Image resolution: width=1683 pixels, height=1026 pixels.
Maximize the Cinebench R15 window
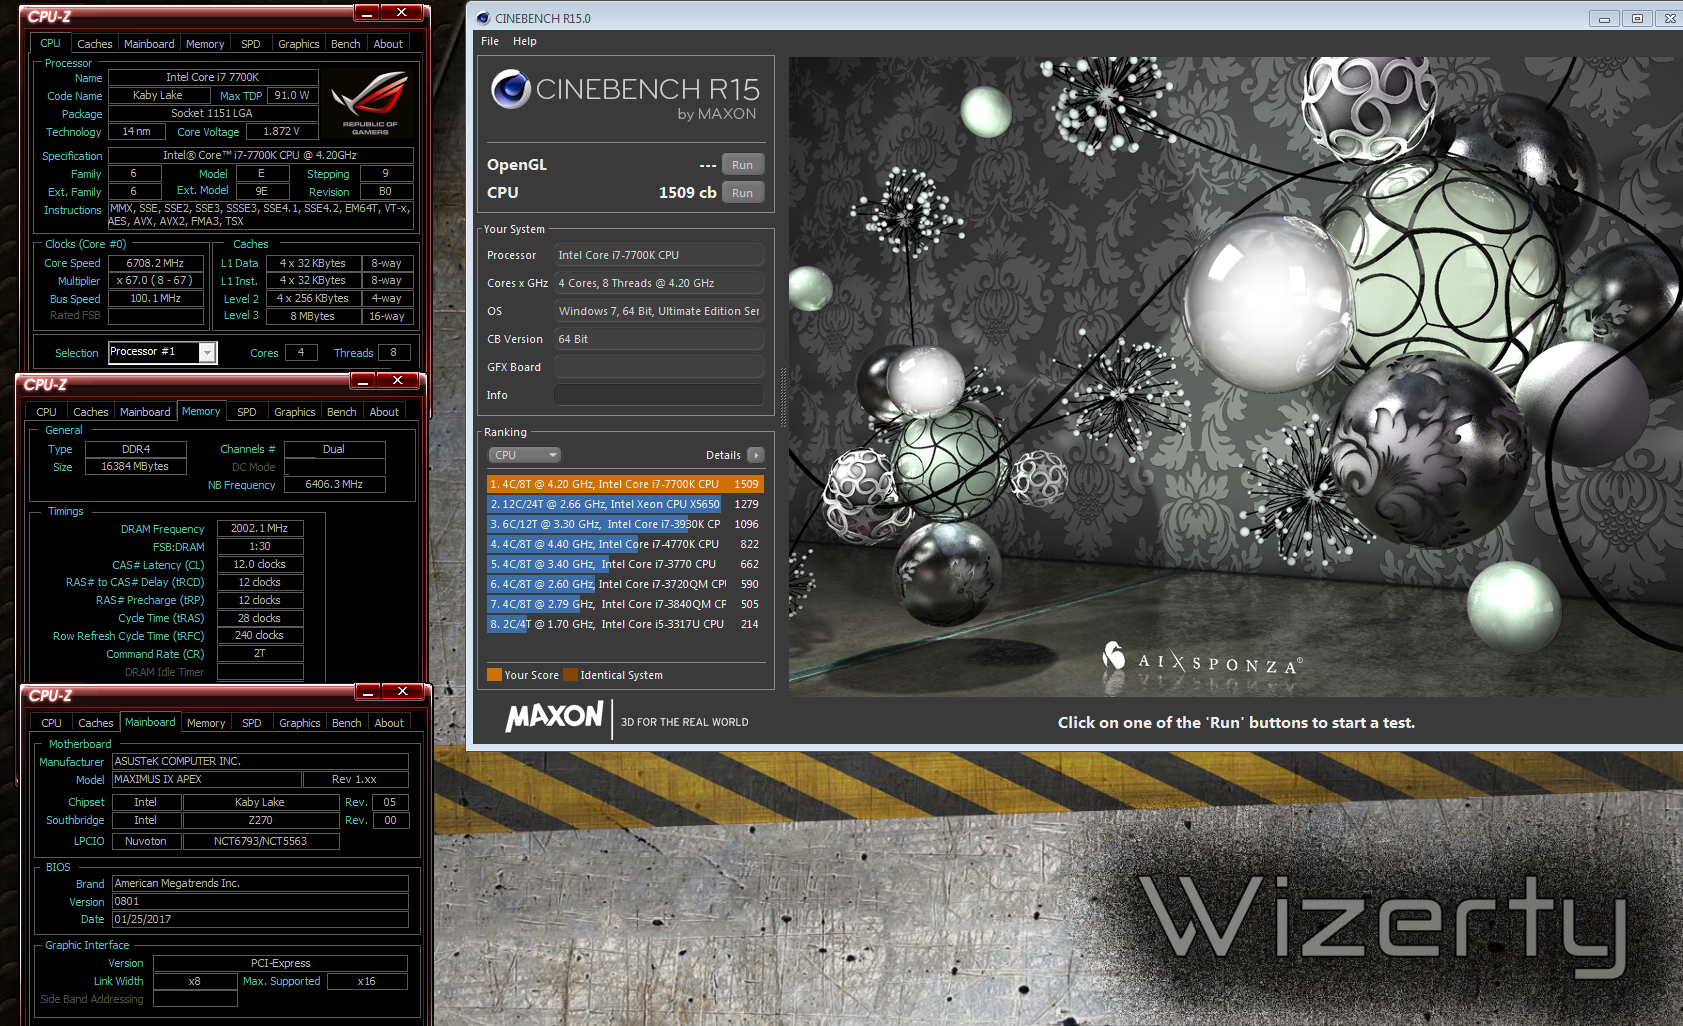1637,18
